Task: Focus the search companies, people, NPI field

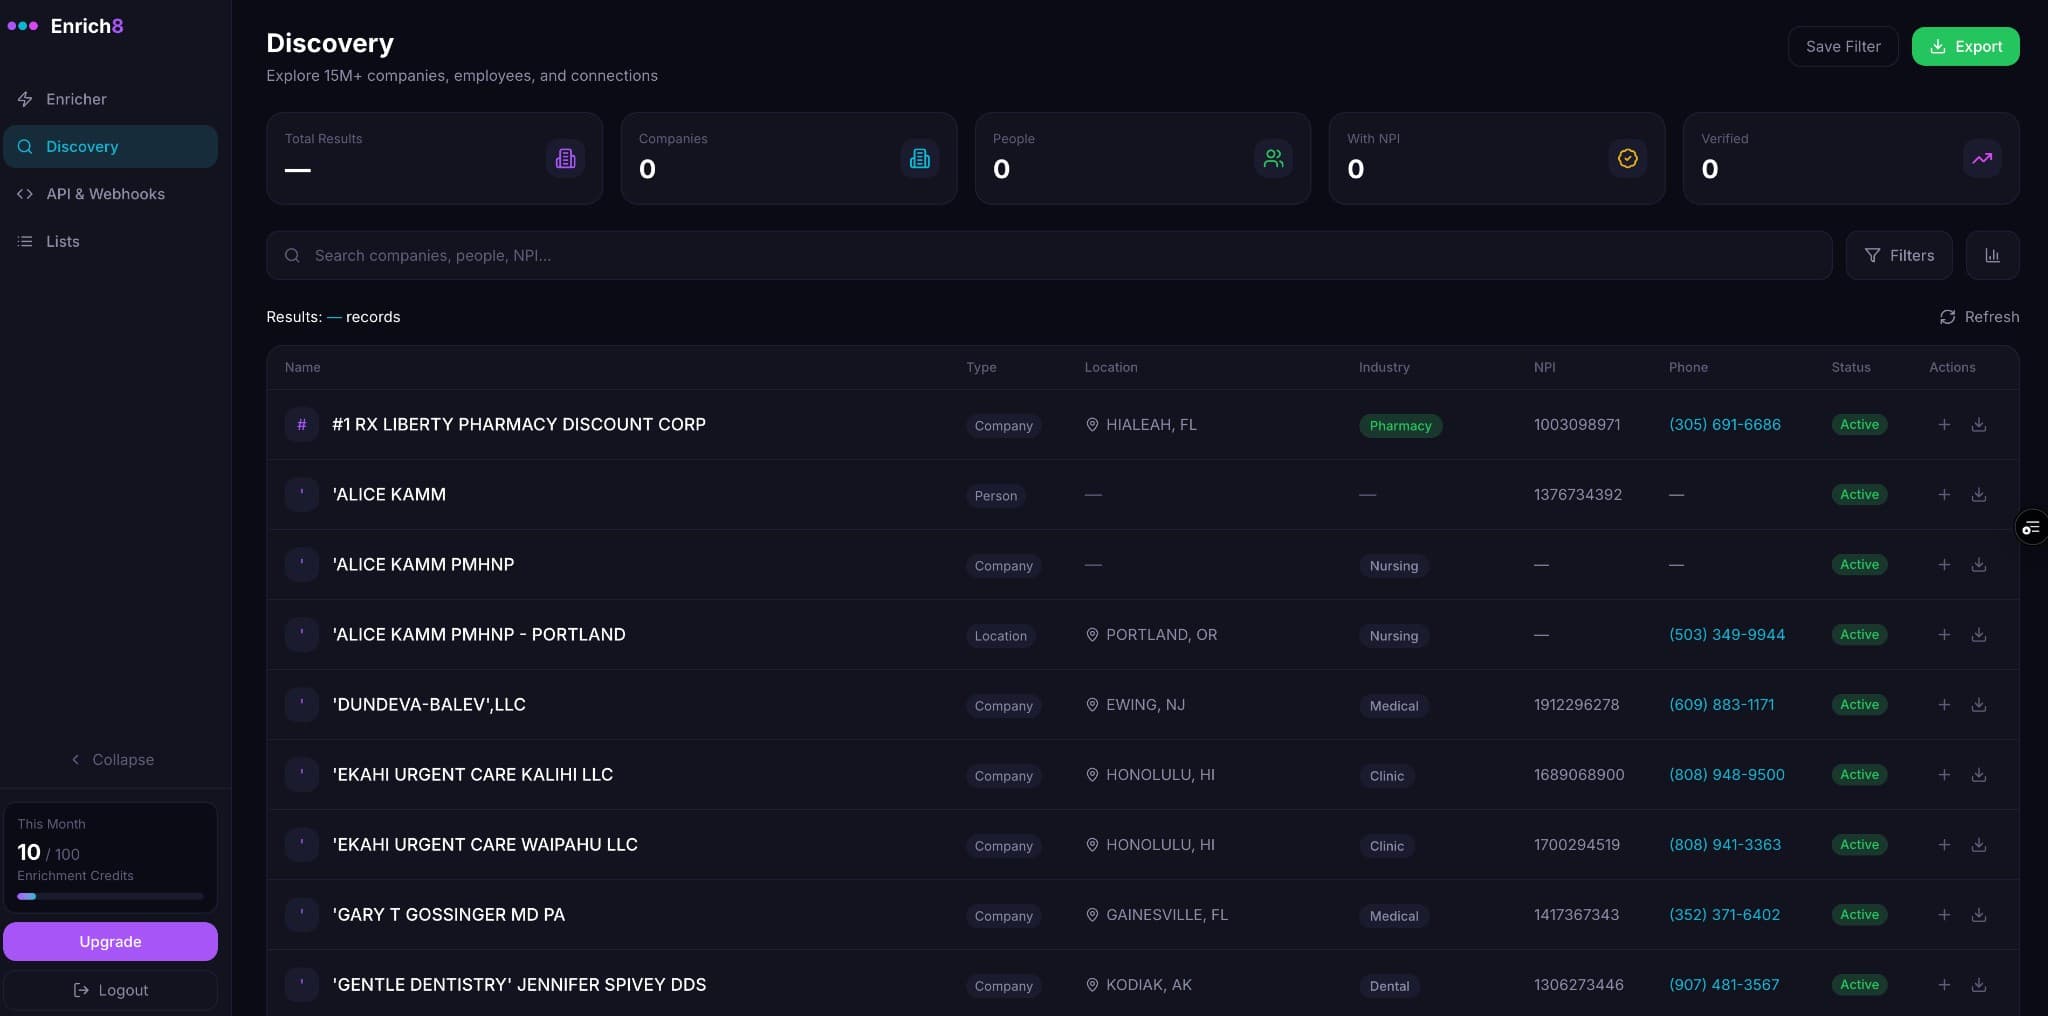Action: (1050, 256)
